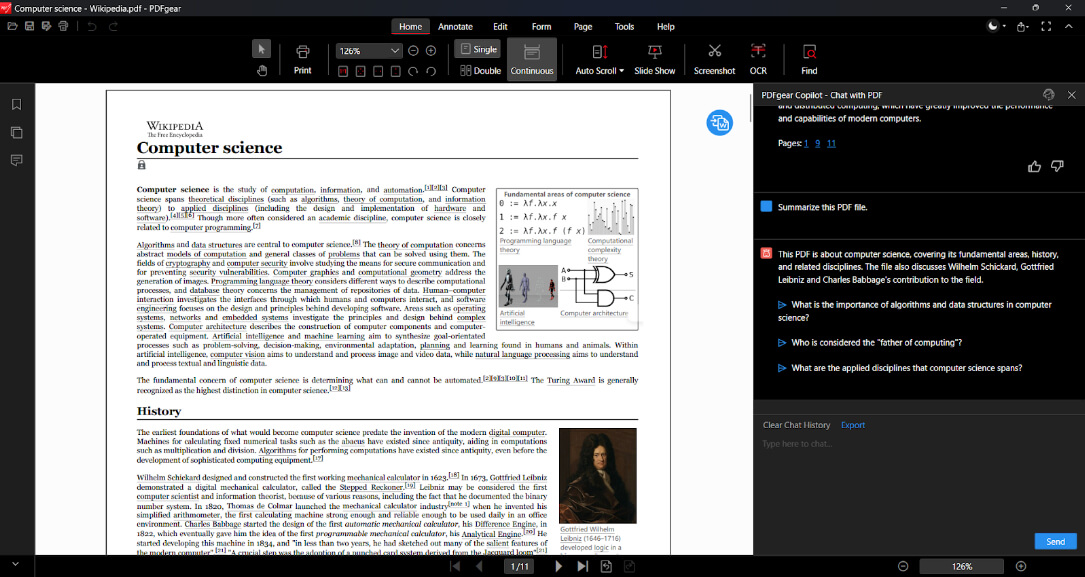1085x577 pixels.
Task: Open the Find tool
Action: click(809, 59)
